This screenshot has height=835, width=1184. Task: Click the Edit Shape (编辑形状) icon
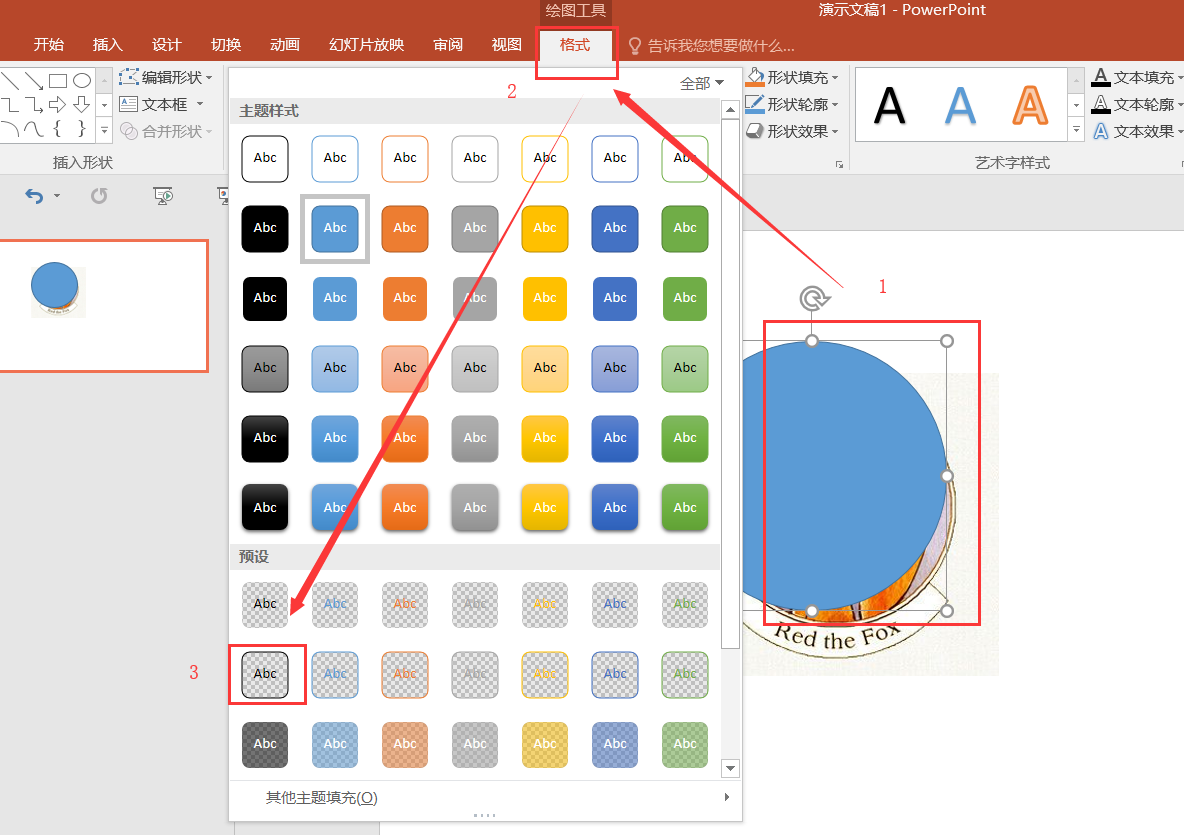tap(130, 77)
